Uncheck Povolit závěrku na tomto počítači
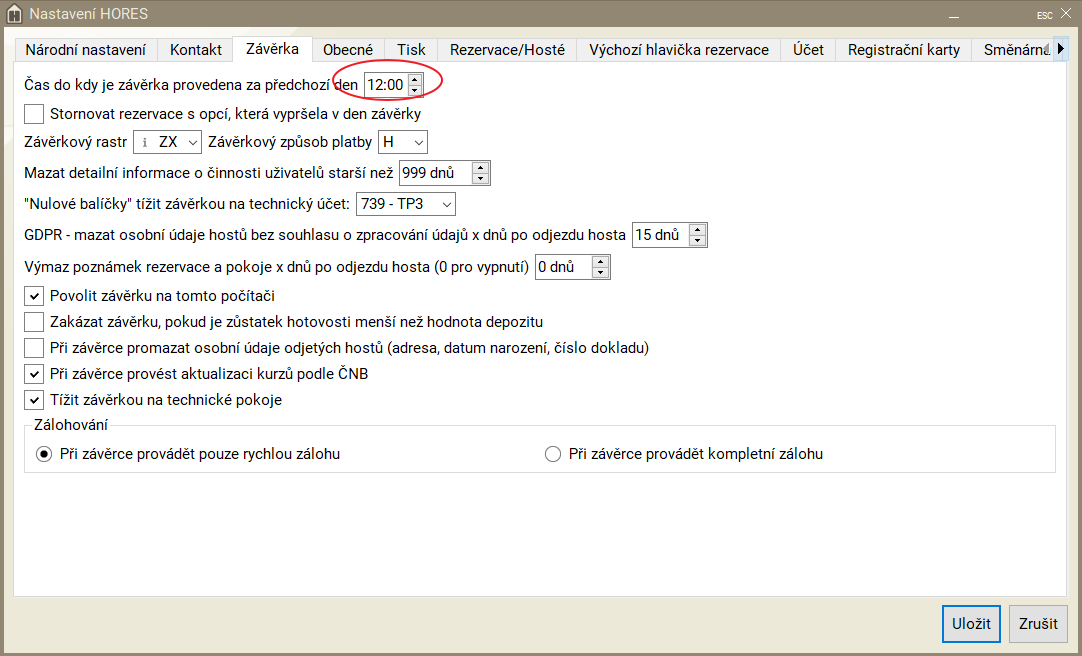Viewport: 1082px width, 656px height. pyautogui.click(x=34, y=296)
